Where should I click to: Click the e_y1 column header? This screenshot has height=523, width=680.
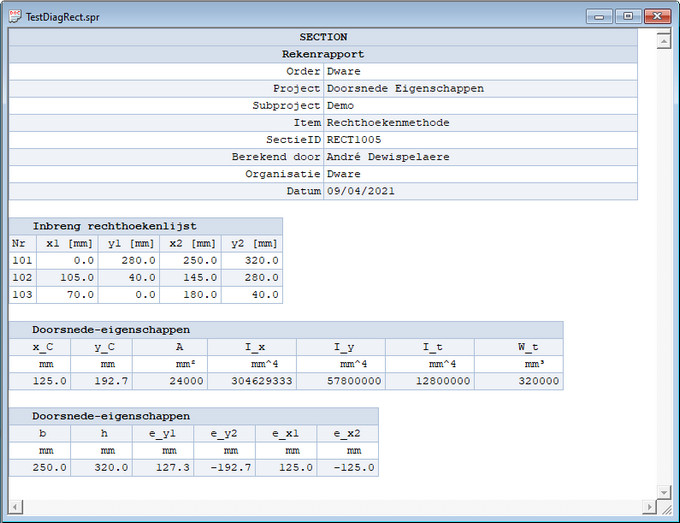(162, 434)
